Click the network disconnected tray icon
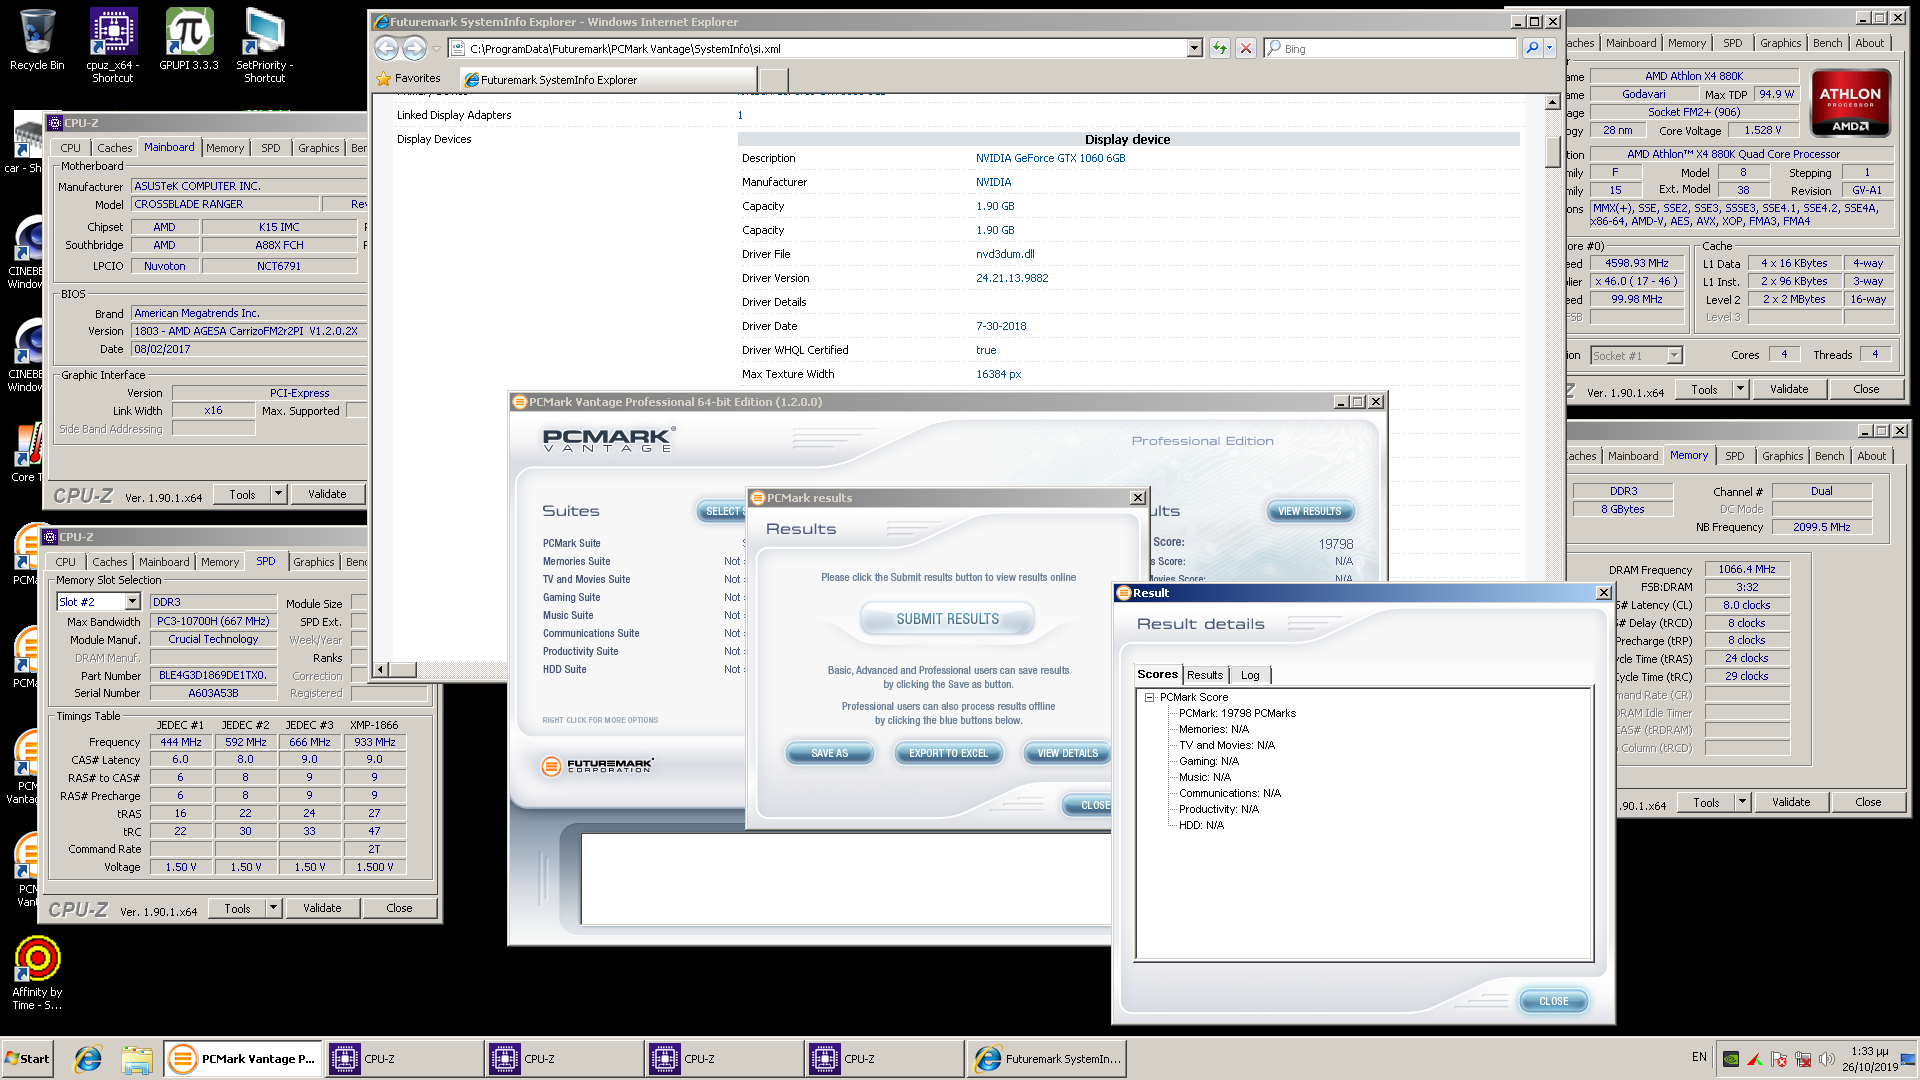This screenshot has height=1080, width=1920. 1803,1059
